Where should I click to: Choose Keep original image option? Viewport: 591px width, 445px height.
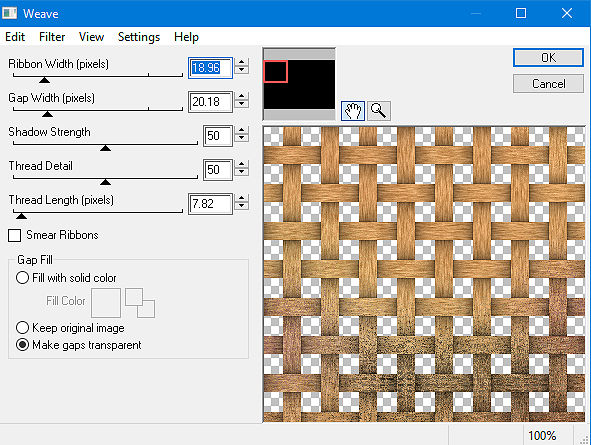coord(22,327)
